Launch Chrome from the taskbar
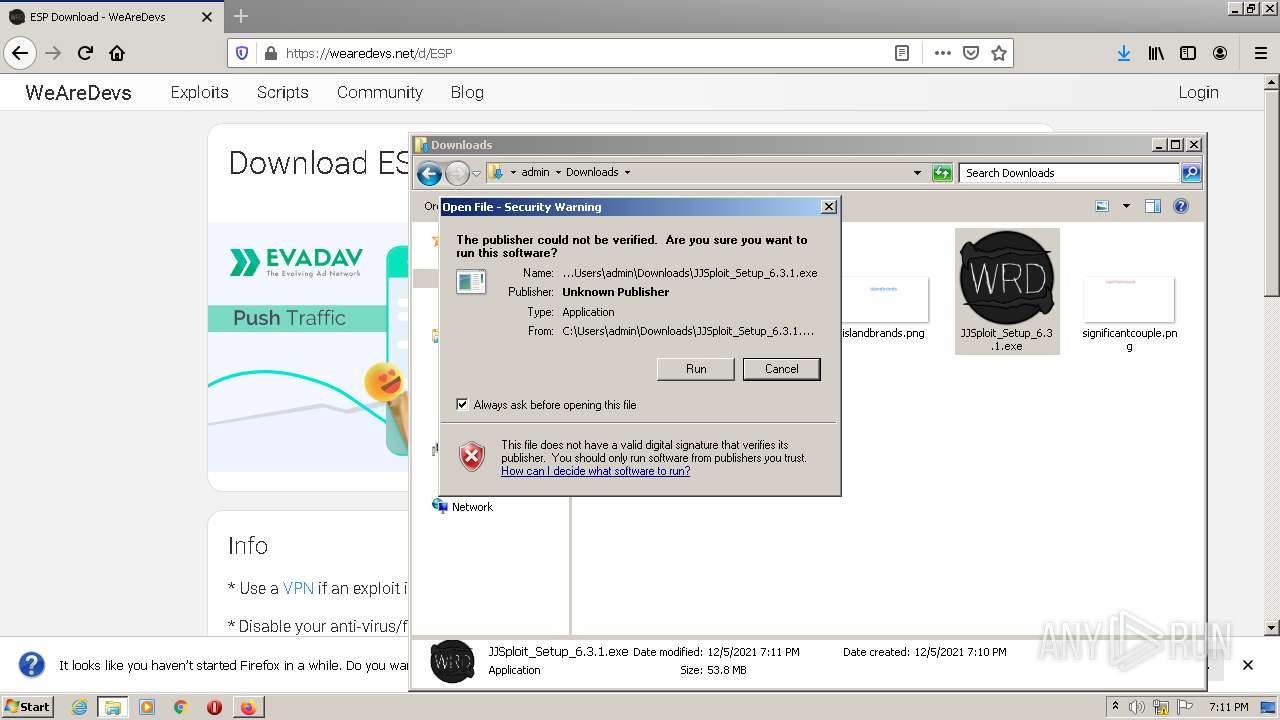Viewport: 1280px width, 720px height. [180, 707]
